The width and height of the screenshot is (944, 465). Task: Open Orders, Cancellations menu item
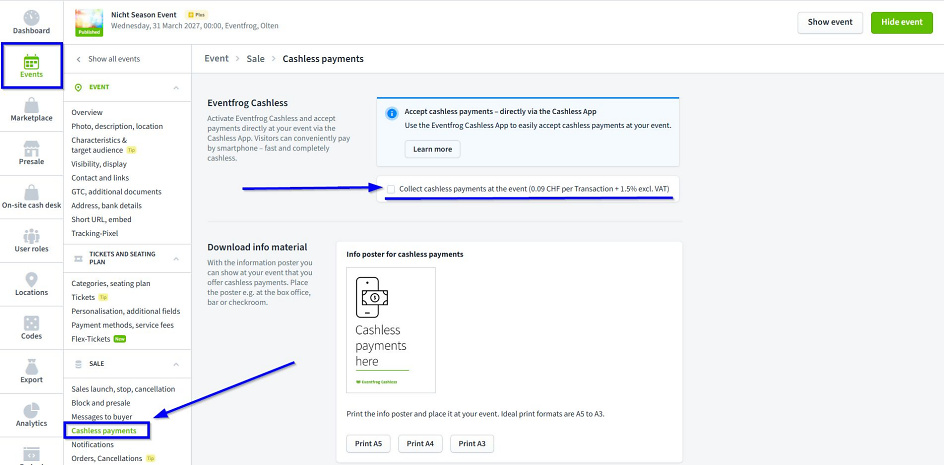tap(107, 458)
